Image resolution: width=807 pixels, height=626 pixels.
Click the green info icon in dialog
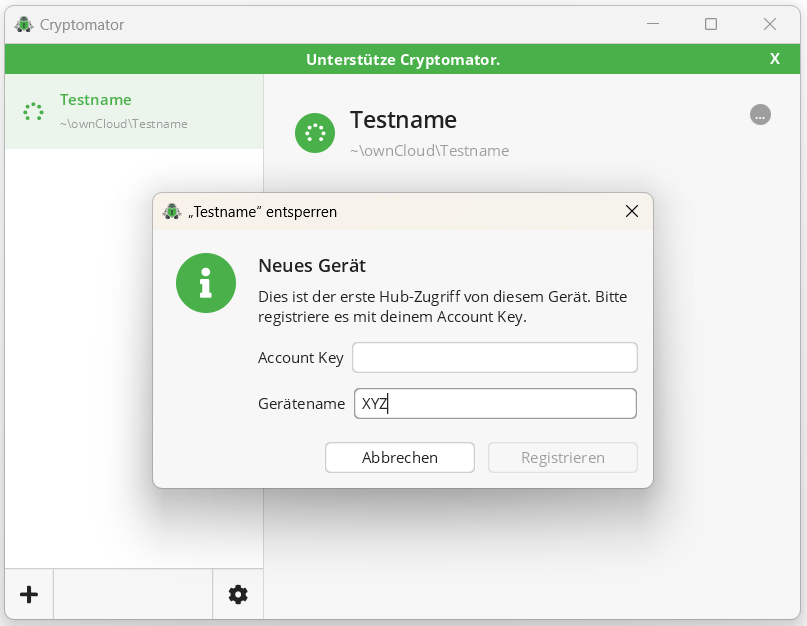coord(206,283)
